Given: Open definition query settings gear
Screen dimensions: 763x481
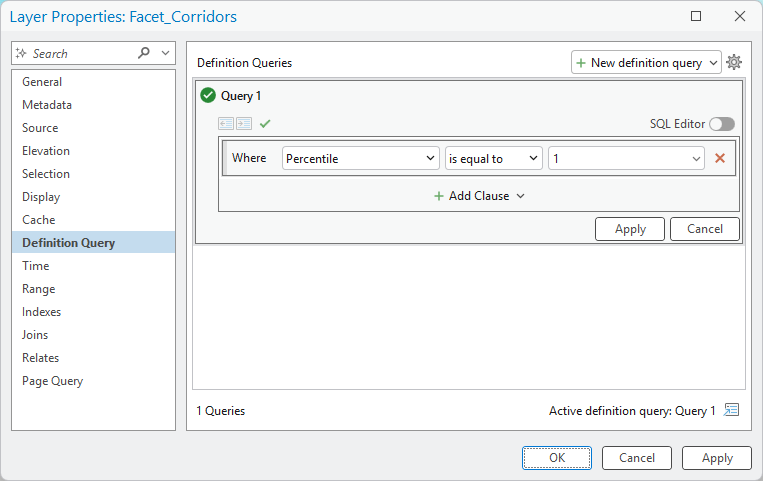Looking at the screenshot, I should (x=734, y=62).
